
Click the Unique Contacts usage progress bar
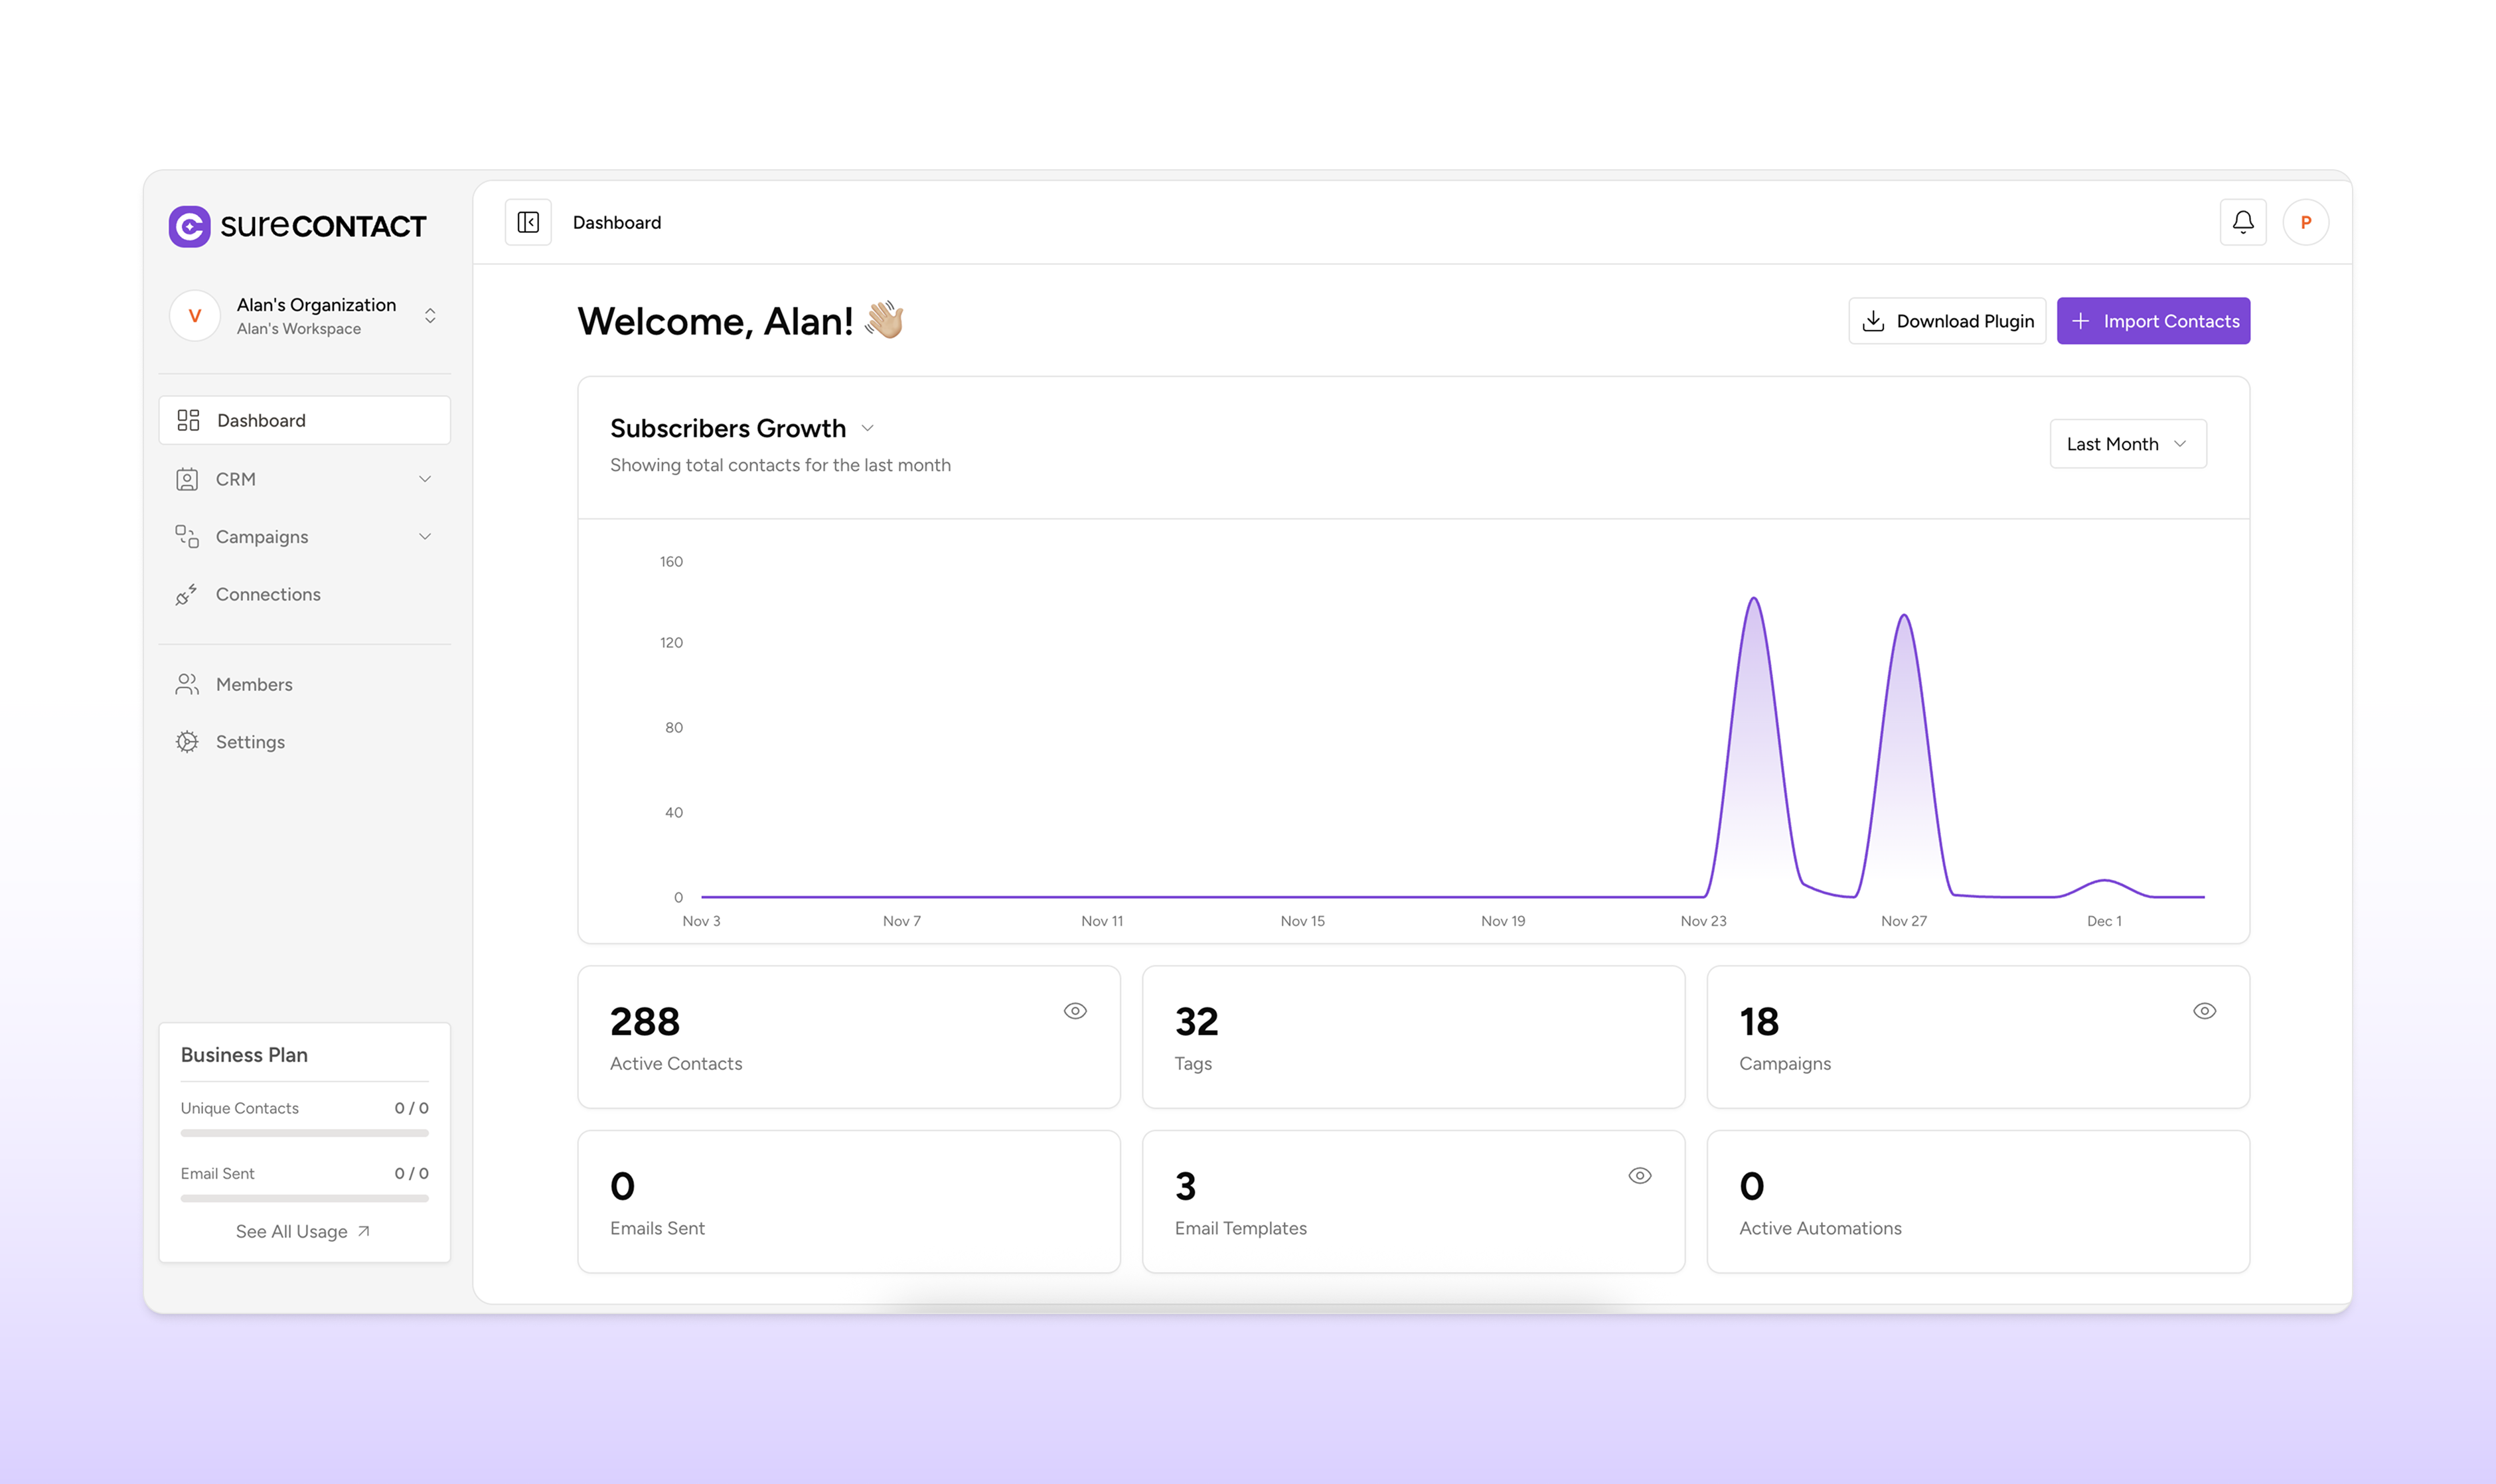[304, 1133]
